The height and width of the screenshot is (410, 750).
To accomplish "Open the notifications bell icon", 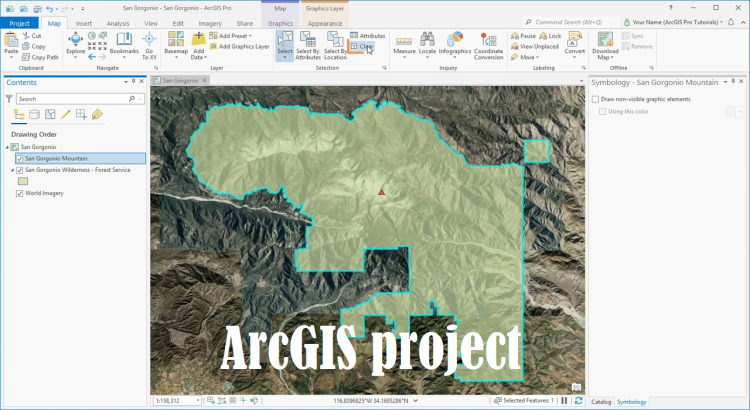I will (x=731, y=22).
